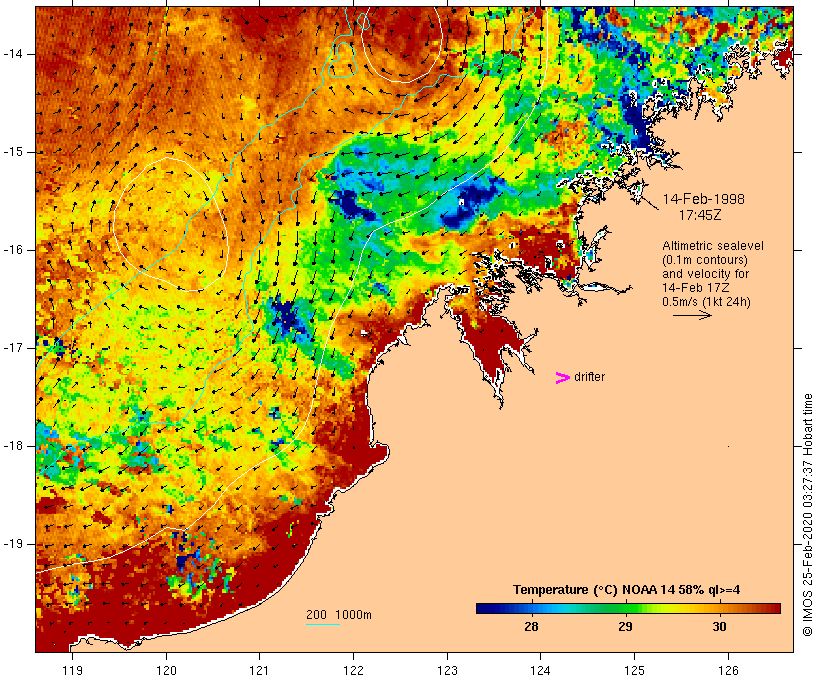The width and height of the screenshot is (820, 680).
Task: Click the cyan 200m isobath legend line
Action: 323,624
